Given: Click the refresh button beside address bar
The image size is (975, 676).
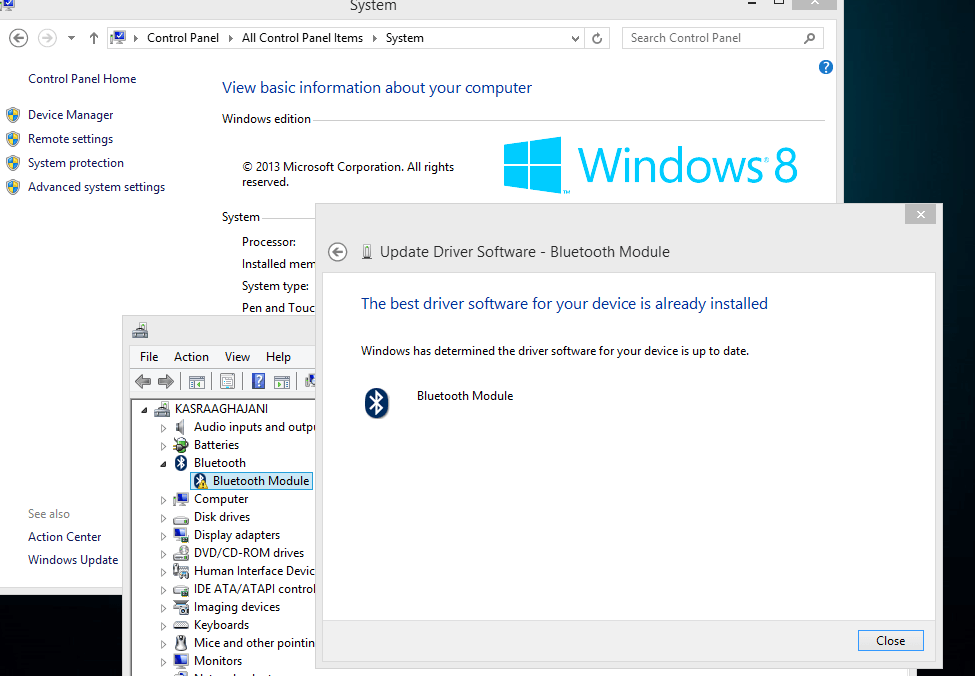Looking at the screenshot, I should 597,37.
